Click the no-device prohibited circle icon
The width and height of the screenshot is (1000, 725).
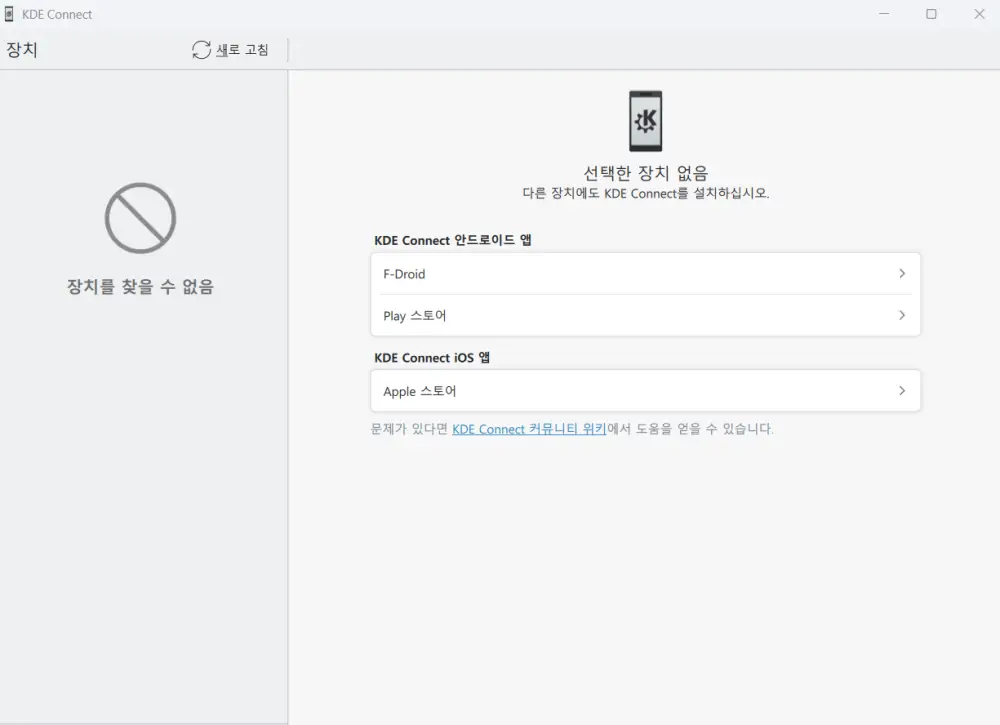[x=140, y=218]
